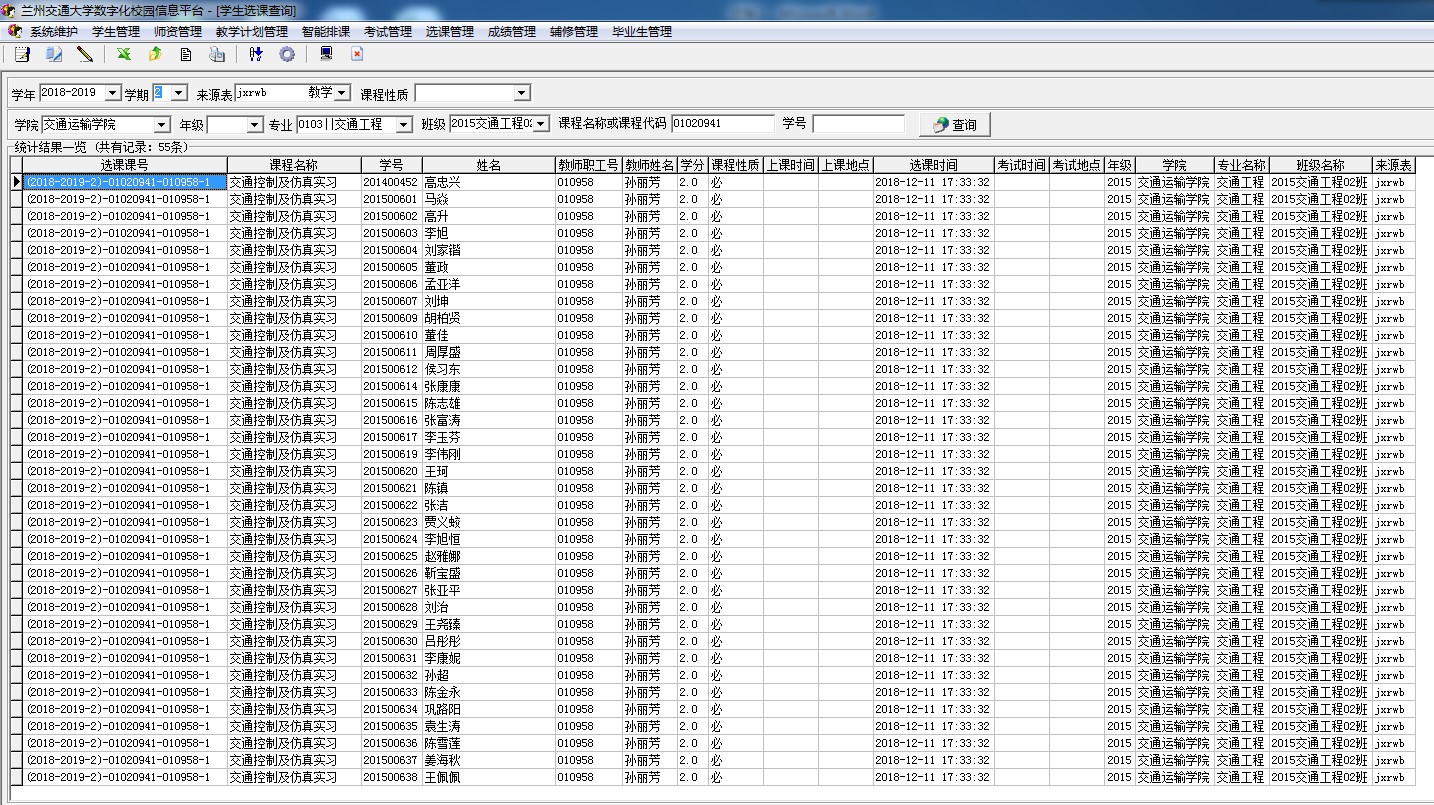This screenshot has height=805, width=1434.
Task: Click the computer monitor icon in toolbar
Action: pyautogui.click(x=326, y=54)
